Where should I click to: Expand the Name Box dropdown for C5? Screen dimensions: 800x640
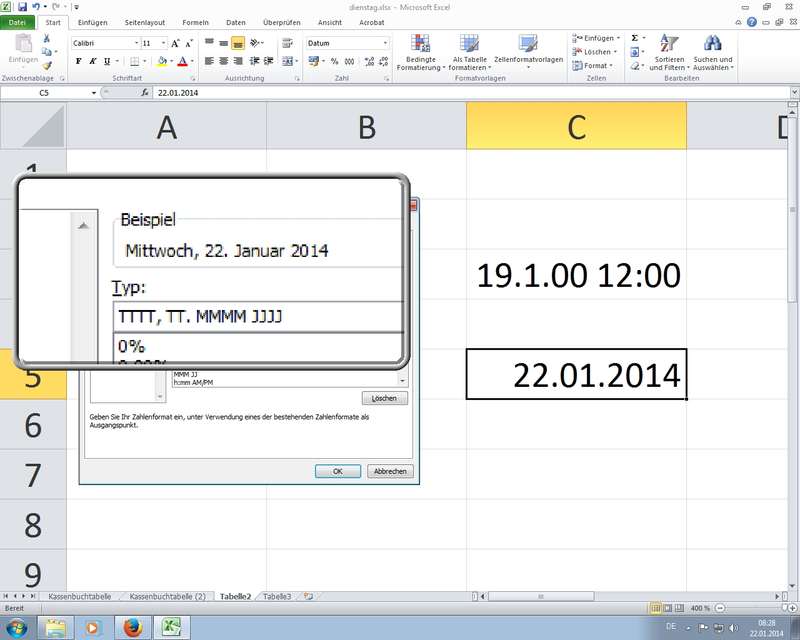tap(94, 93)
